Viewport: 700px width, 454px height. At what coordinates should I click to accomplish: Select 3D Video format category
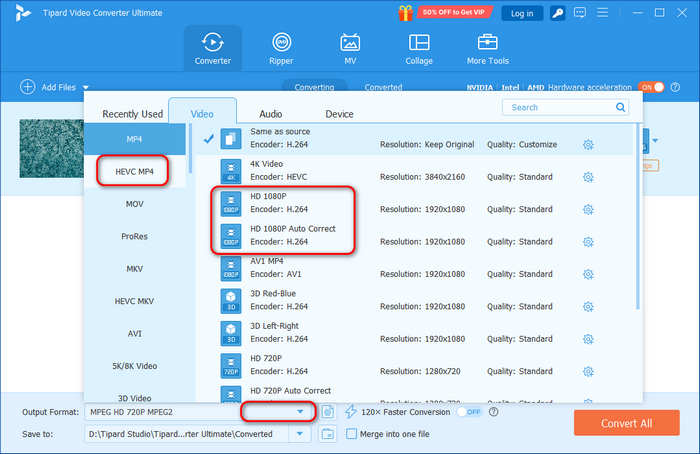click(x=134, y=396)
